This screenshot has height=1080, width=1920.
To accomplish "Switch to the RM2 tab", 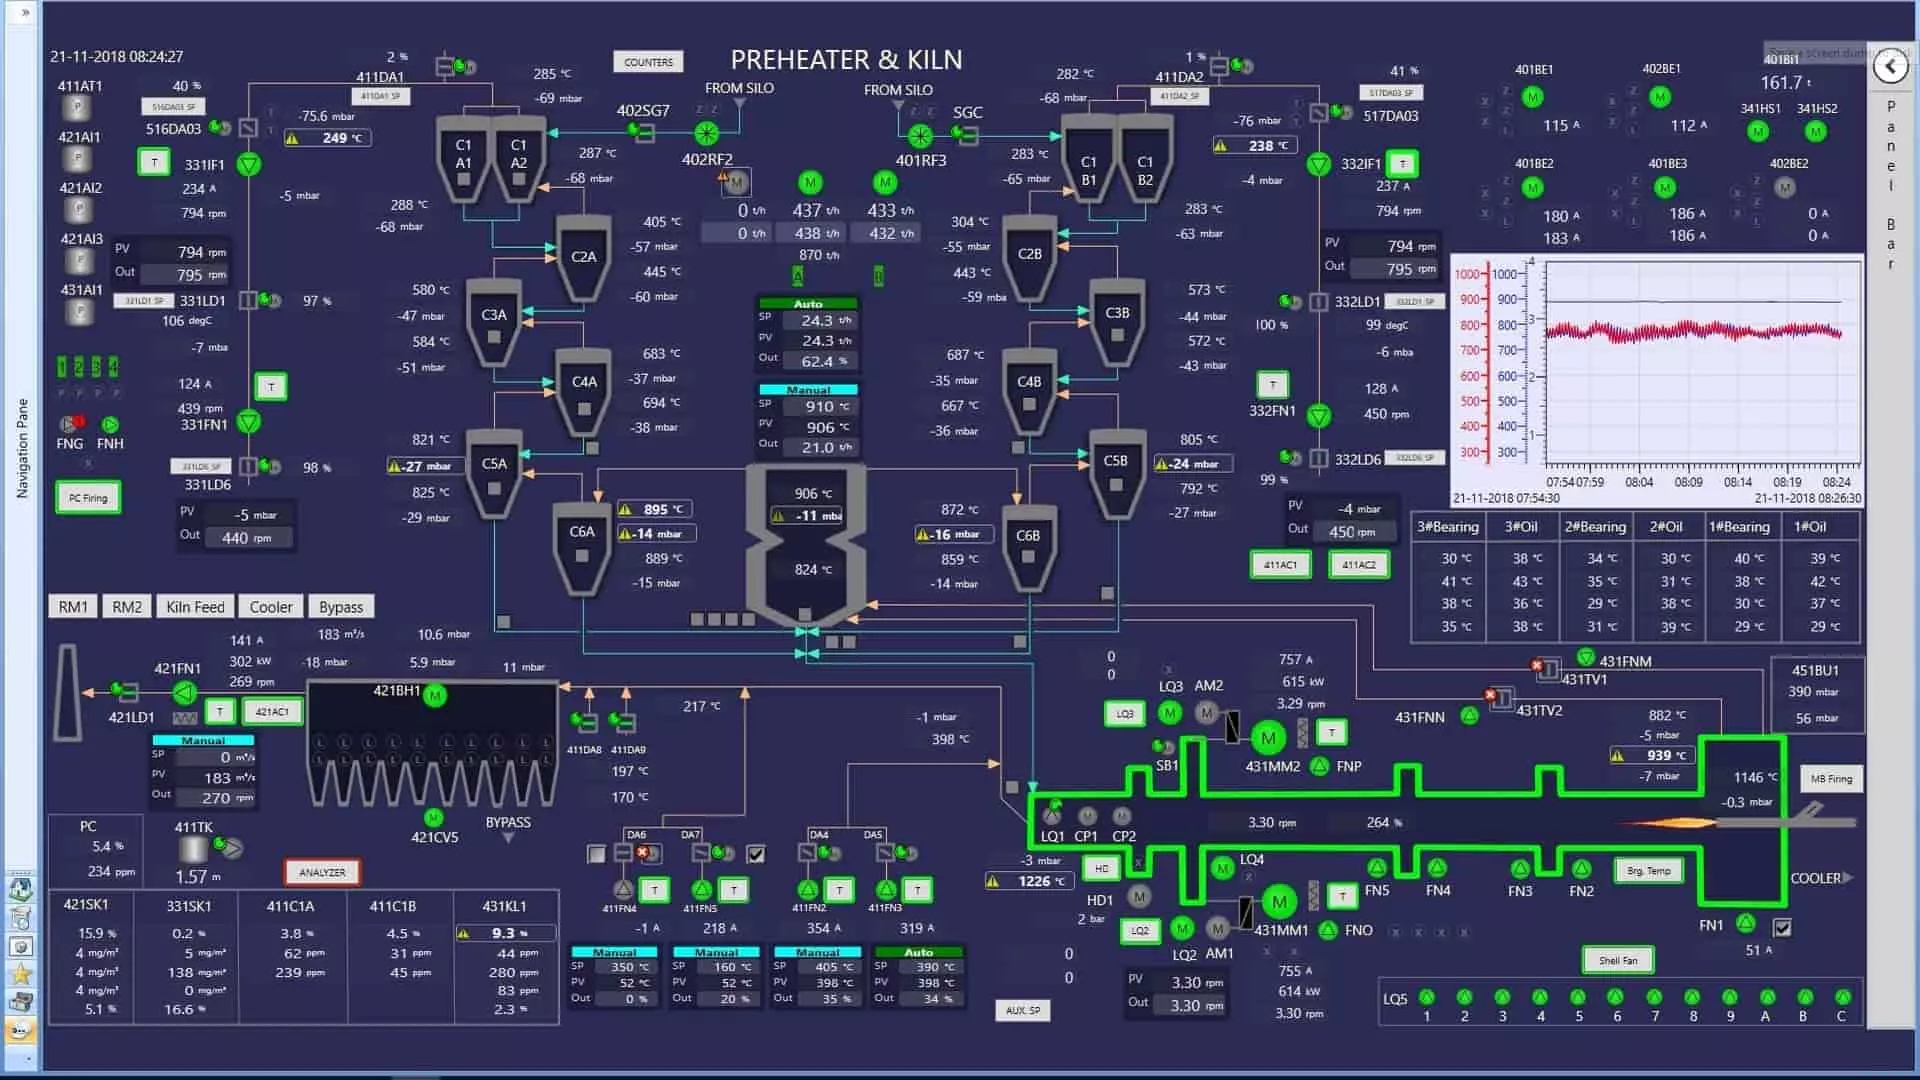I will (x=127, y=607).
